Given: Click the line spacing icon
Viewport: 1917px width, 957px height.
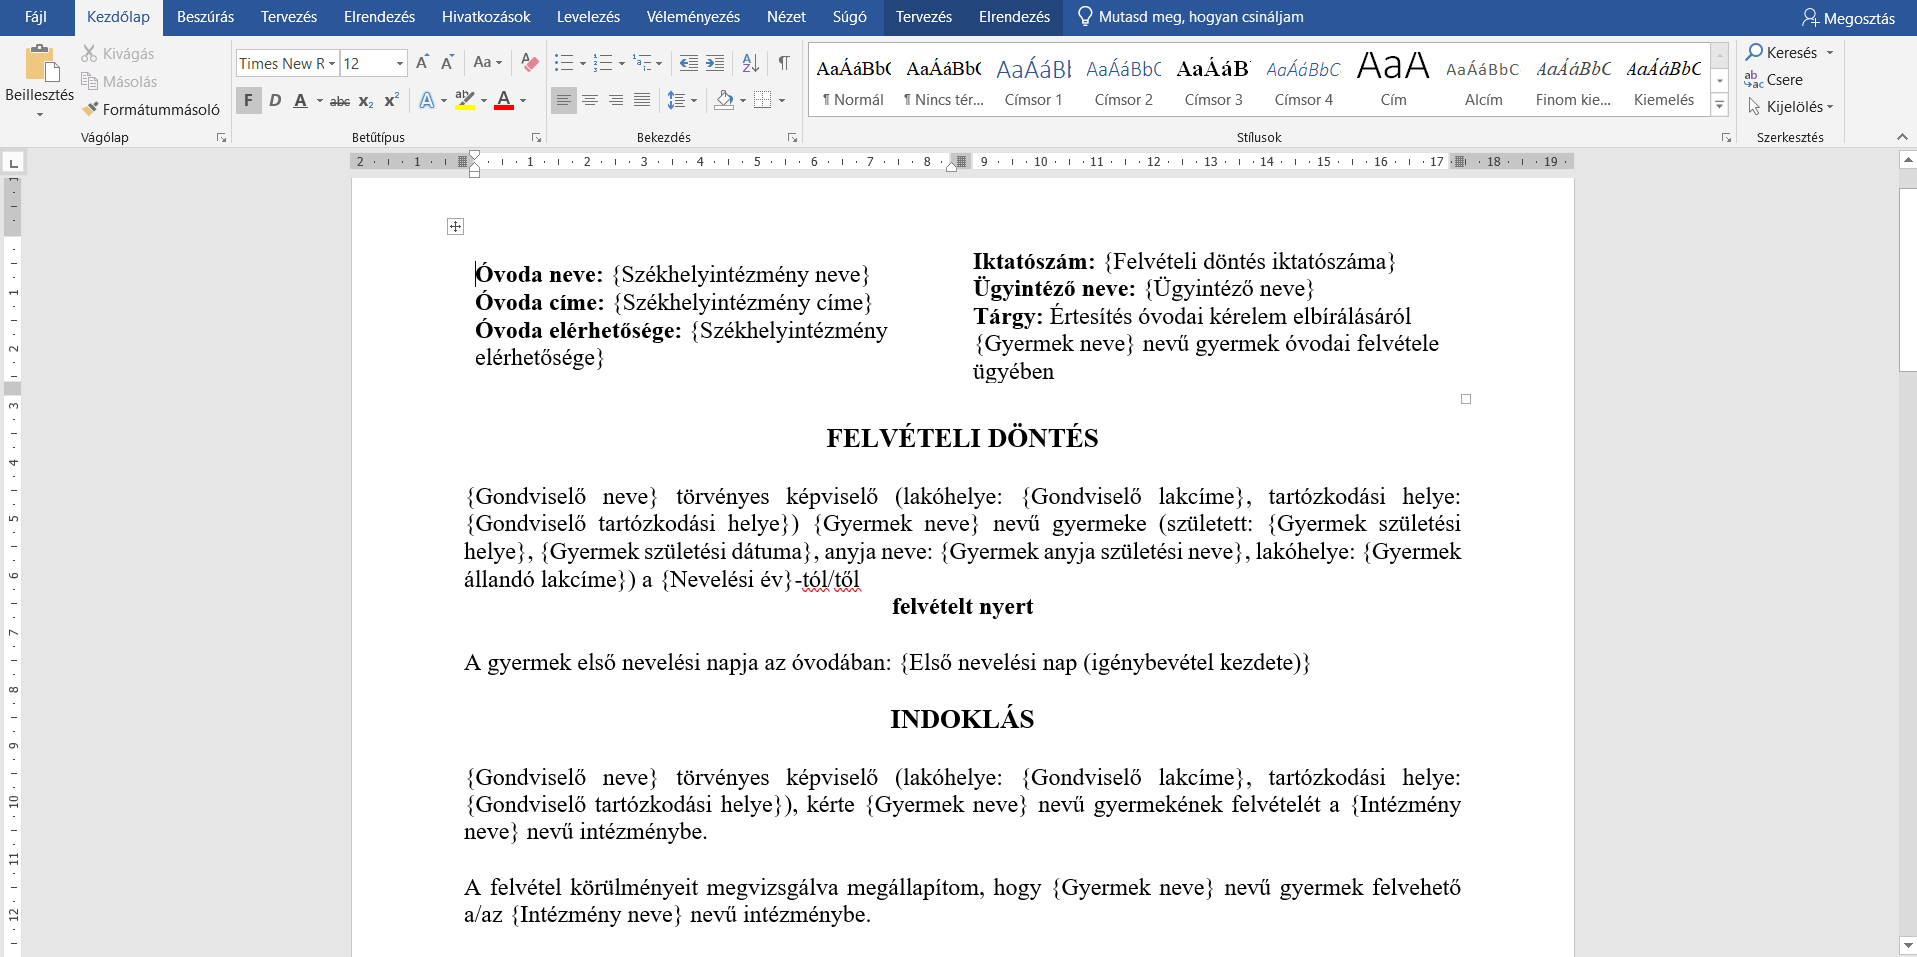Looking at the screenshot, I should pos(676,101).
